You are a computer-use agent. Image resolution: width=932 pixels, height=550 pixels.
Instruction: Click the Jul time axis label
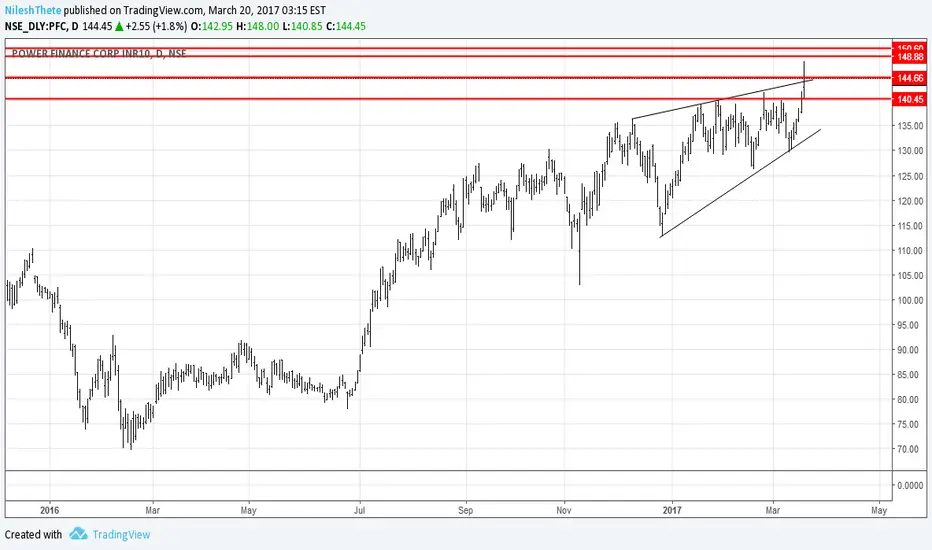click(359, 510)
